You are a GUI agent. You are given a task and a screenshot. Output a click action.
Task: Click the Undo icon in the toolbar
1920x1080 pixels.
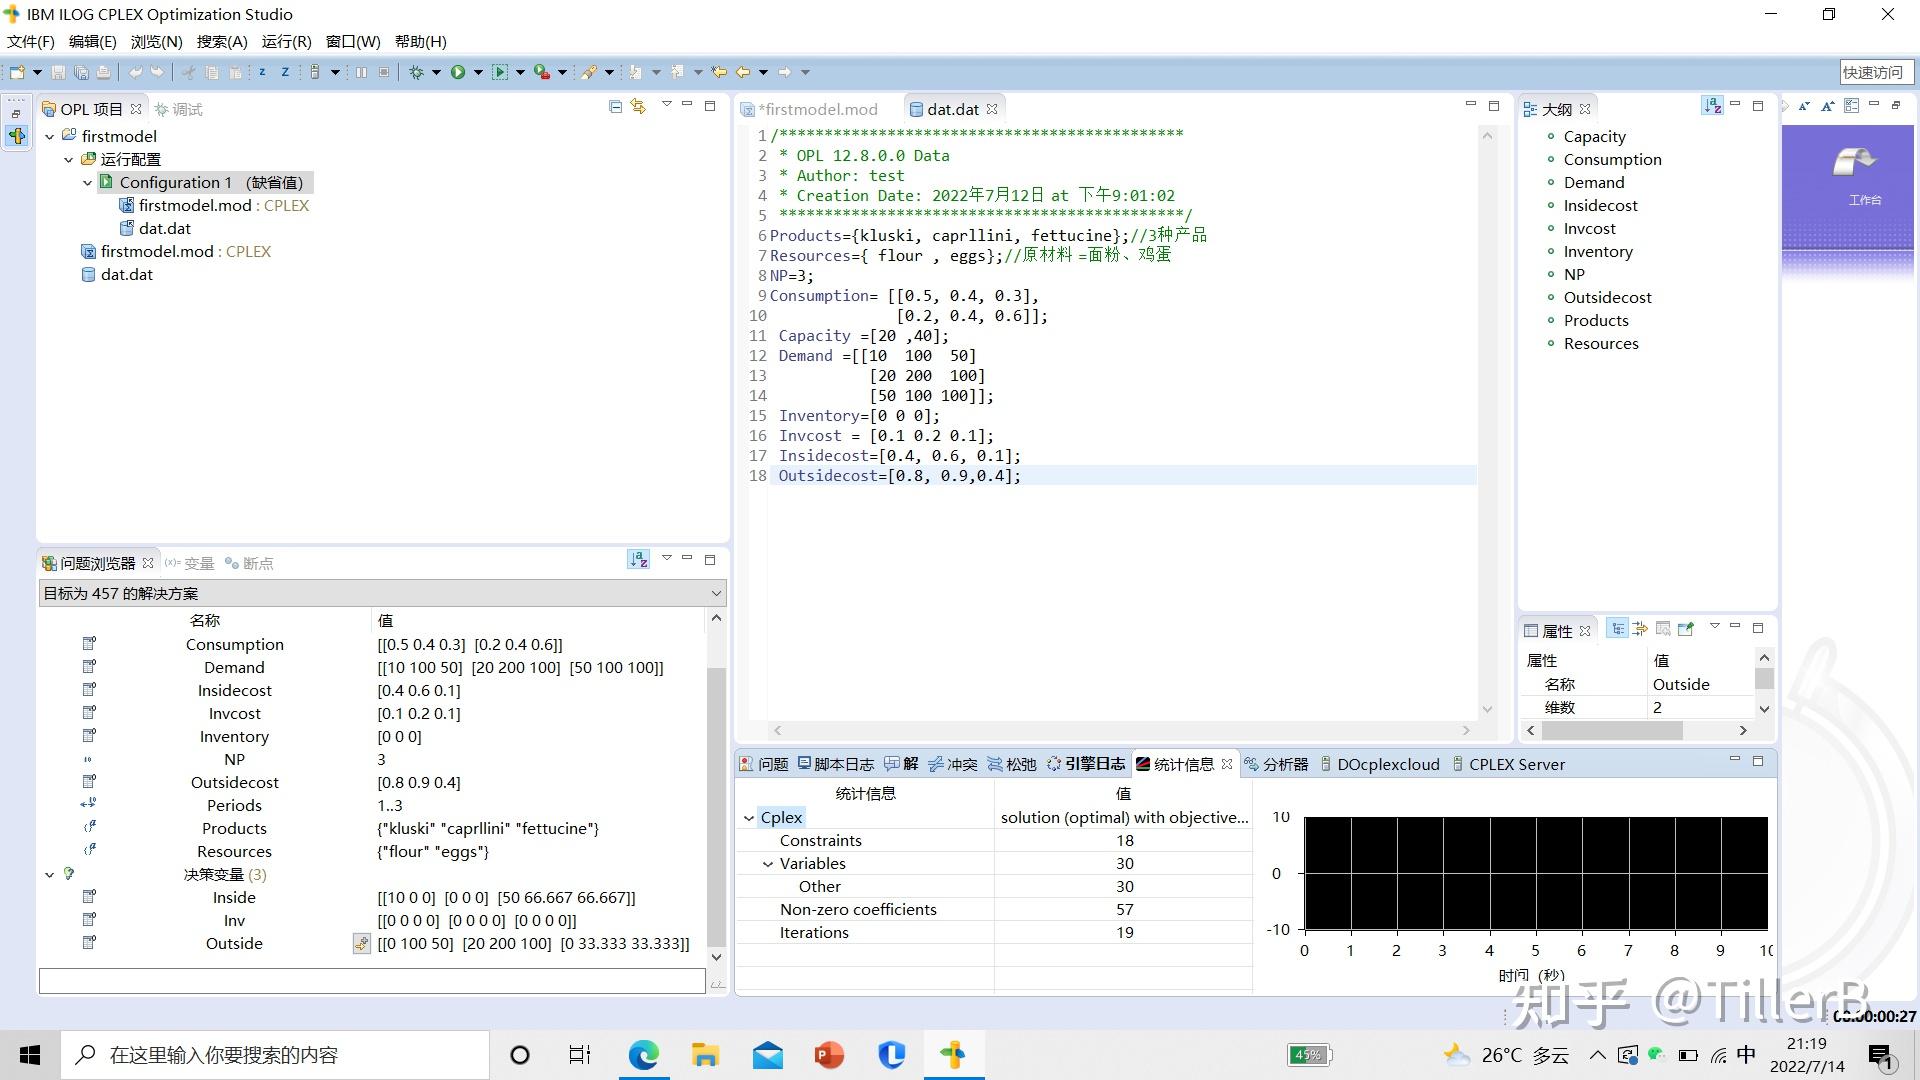135,72
